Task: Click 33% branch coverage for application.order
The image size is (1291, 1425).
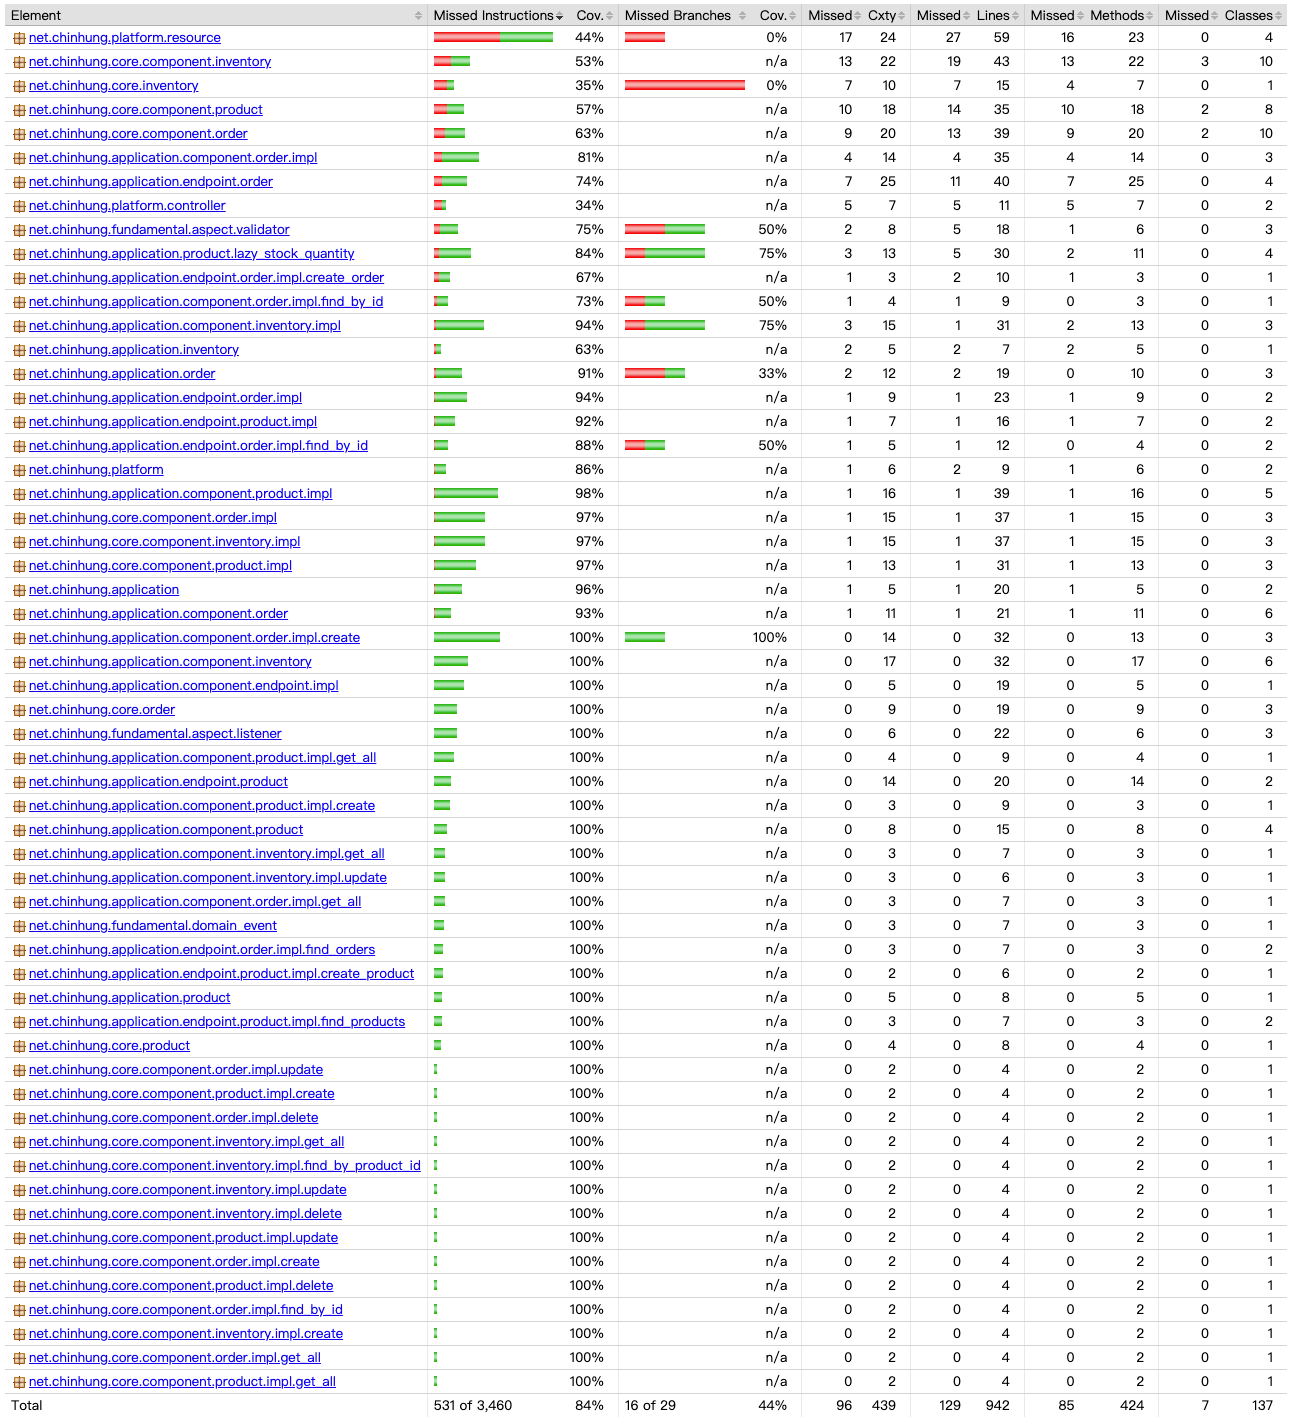Action: [773, 374]
